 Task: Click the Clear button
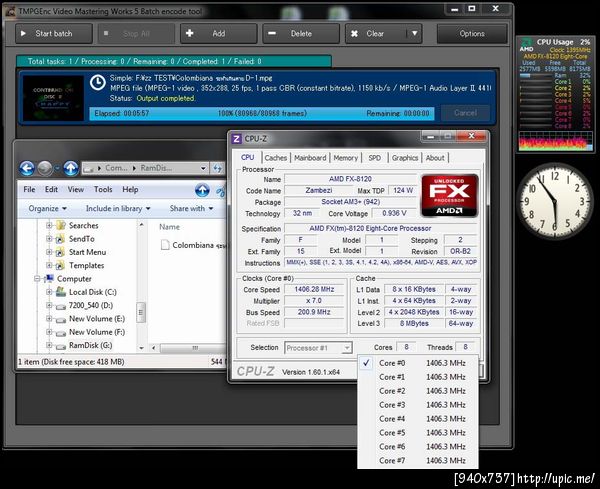pos(376,34)
